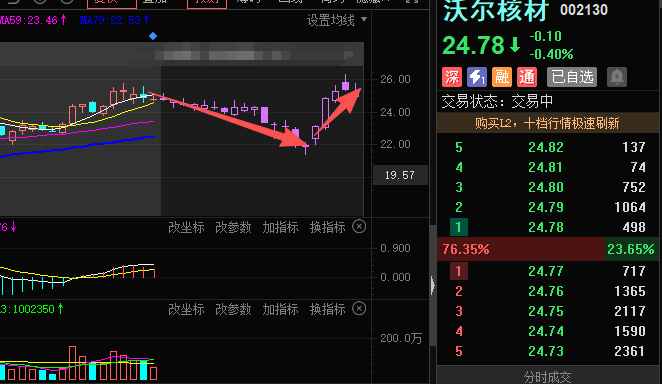
Task: Click the 76.35% buy ratio bar
Action: 521,249
